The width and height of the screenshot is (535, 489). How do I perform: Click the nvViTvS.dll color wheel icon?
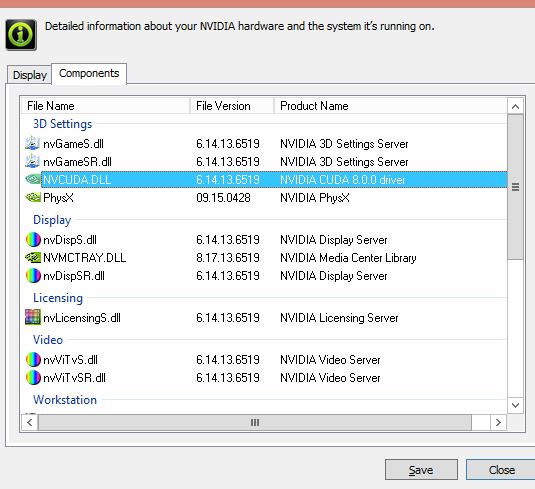(x=33, y=360)
